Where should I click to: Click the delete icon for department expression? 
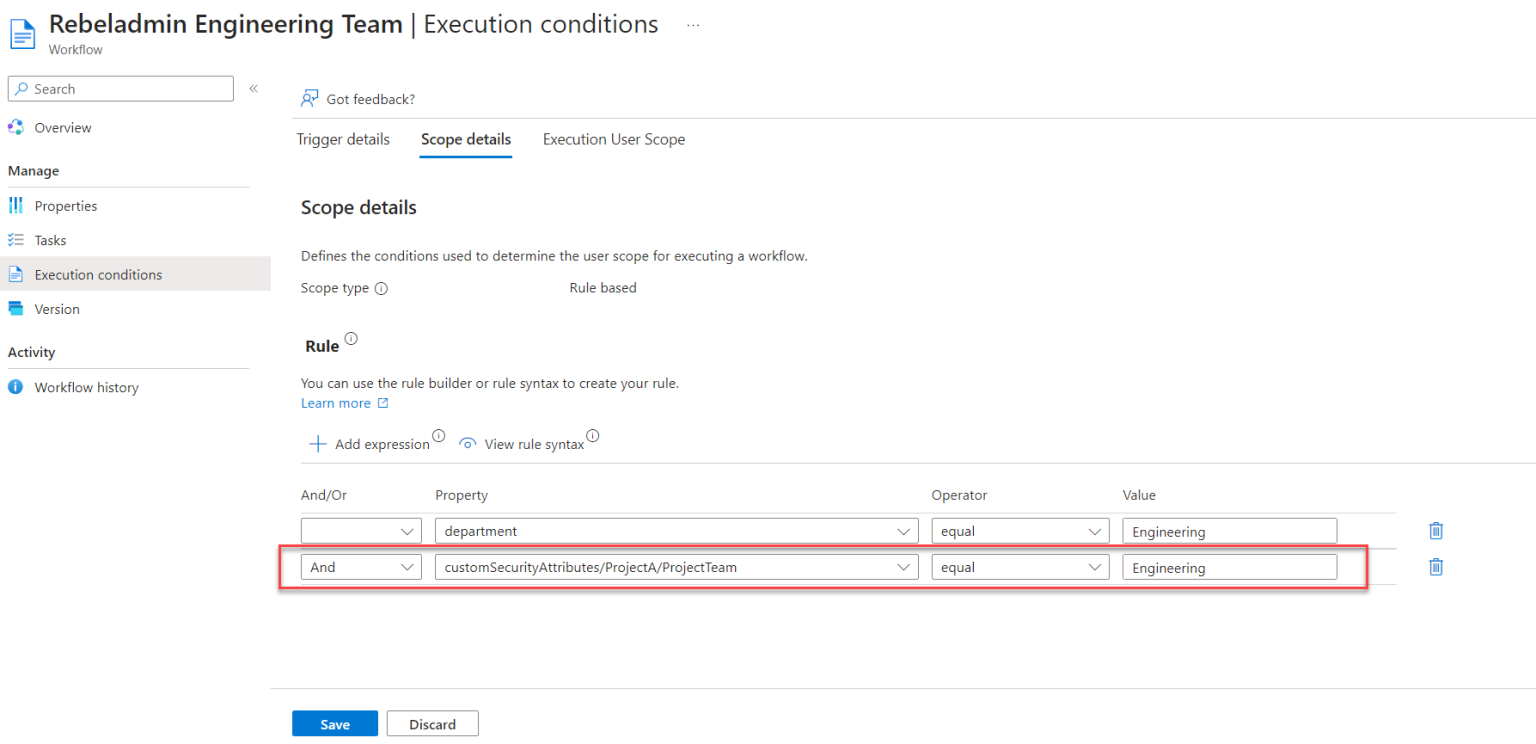pos(1436,531)
